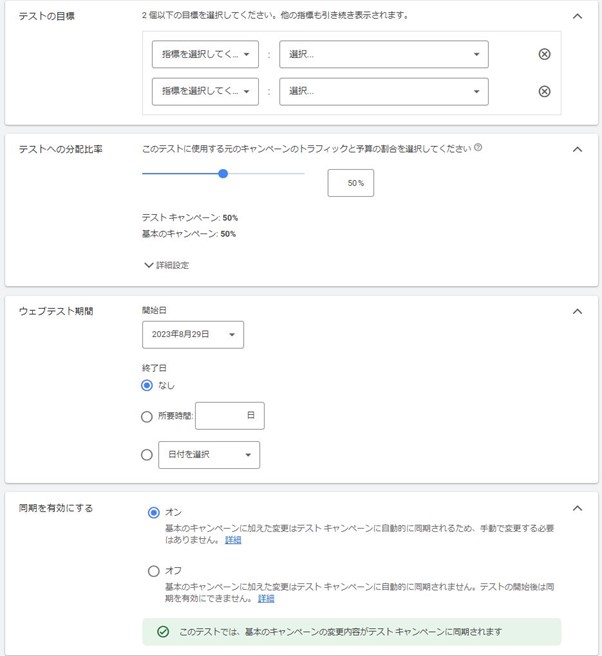
Task: Choose the オフ sync option
Action: 153,571
